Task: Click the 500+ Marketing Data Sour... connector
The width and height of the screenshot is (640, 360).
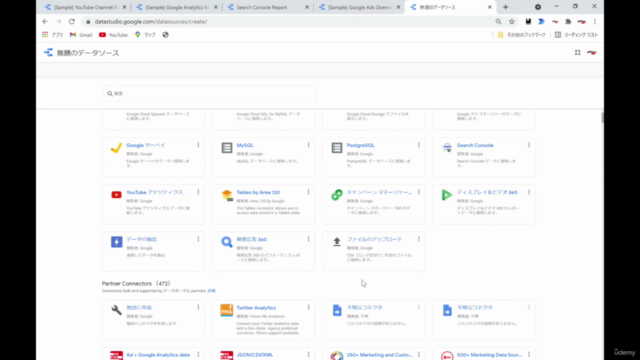Action: click(489, 355)
